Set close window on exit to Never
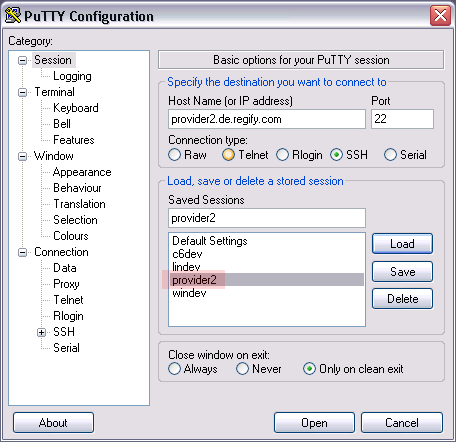 [x=242, y=369]
